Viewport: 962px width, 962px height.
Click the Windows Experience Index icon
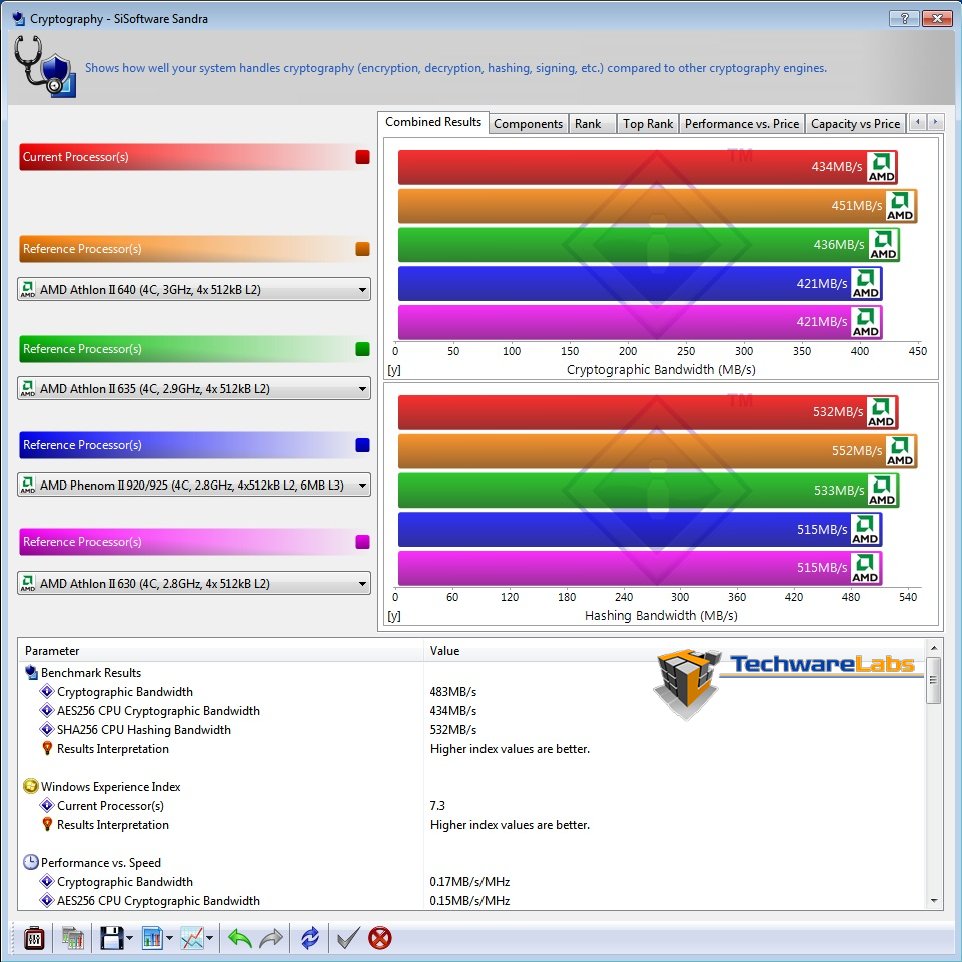tap(31, 786)
